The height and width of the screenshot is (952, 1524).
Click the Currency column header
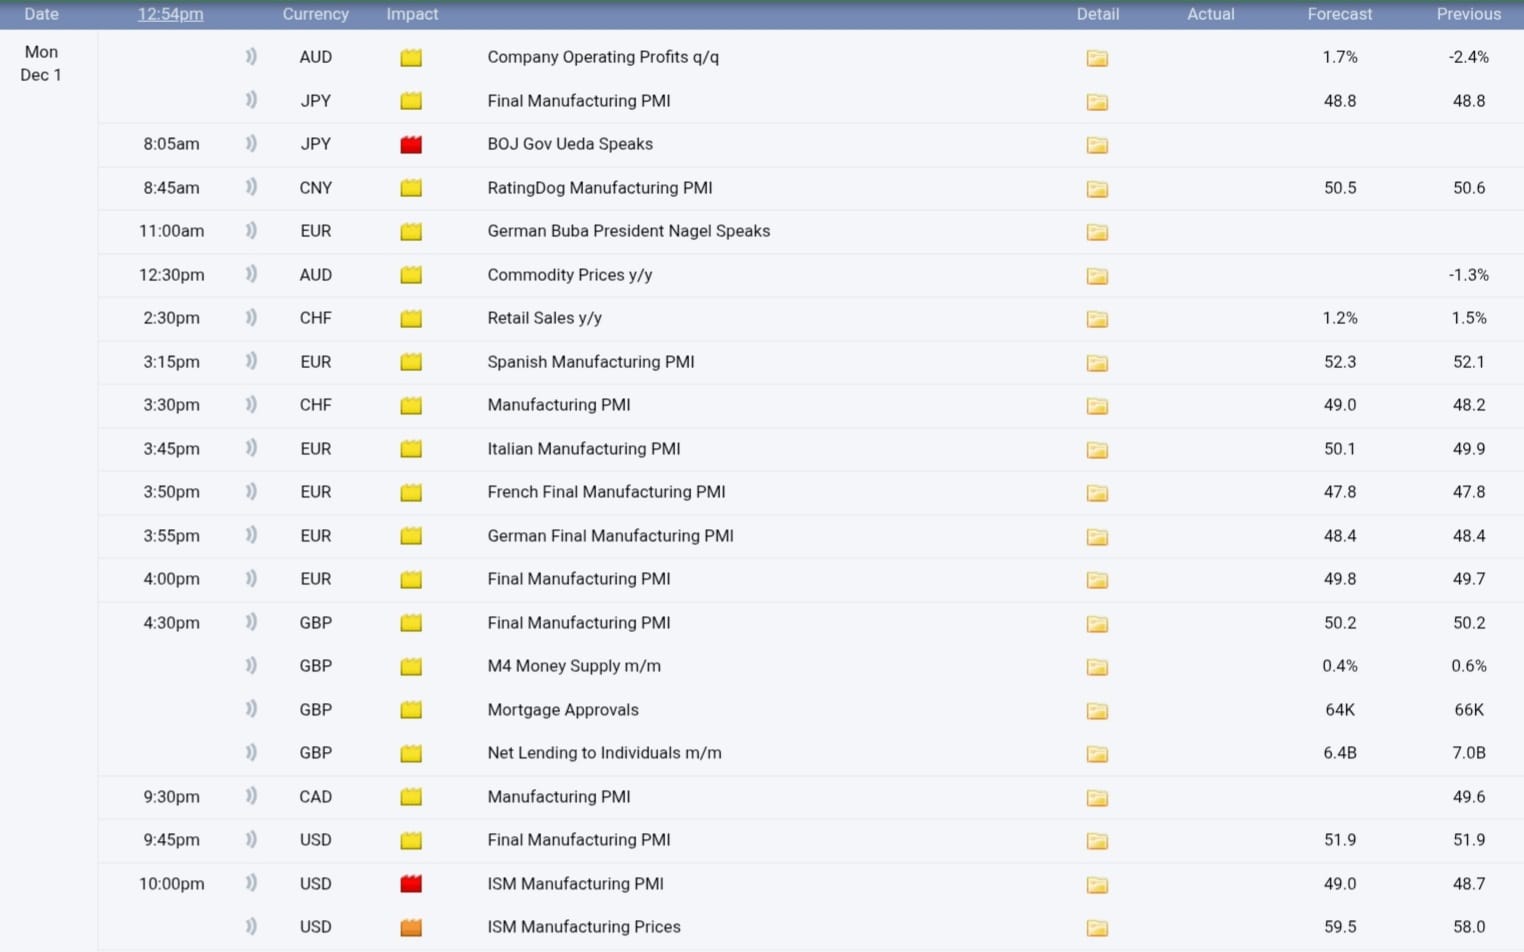pos(315,14)
